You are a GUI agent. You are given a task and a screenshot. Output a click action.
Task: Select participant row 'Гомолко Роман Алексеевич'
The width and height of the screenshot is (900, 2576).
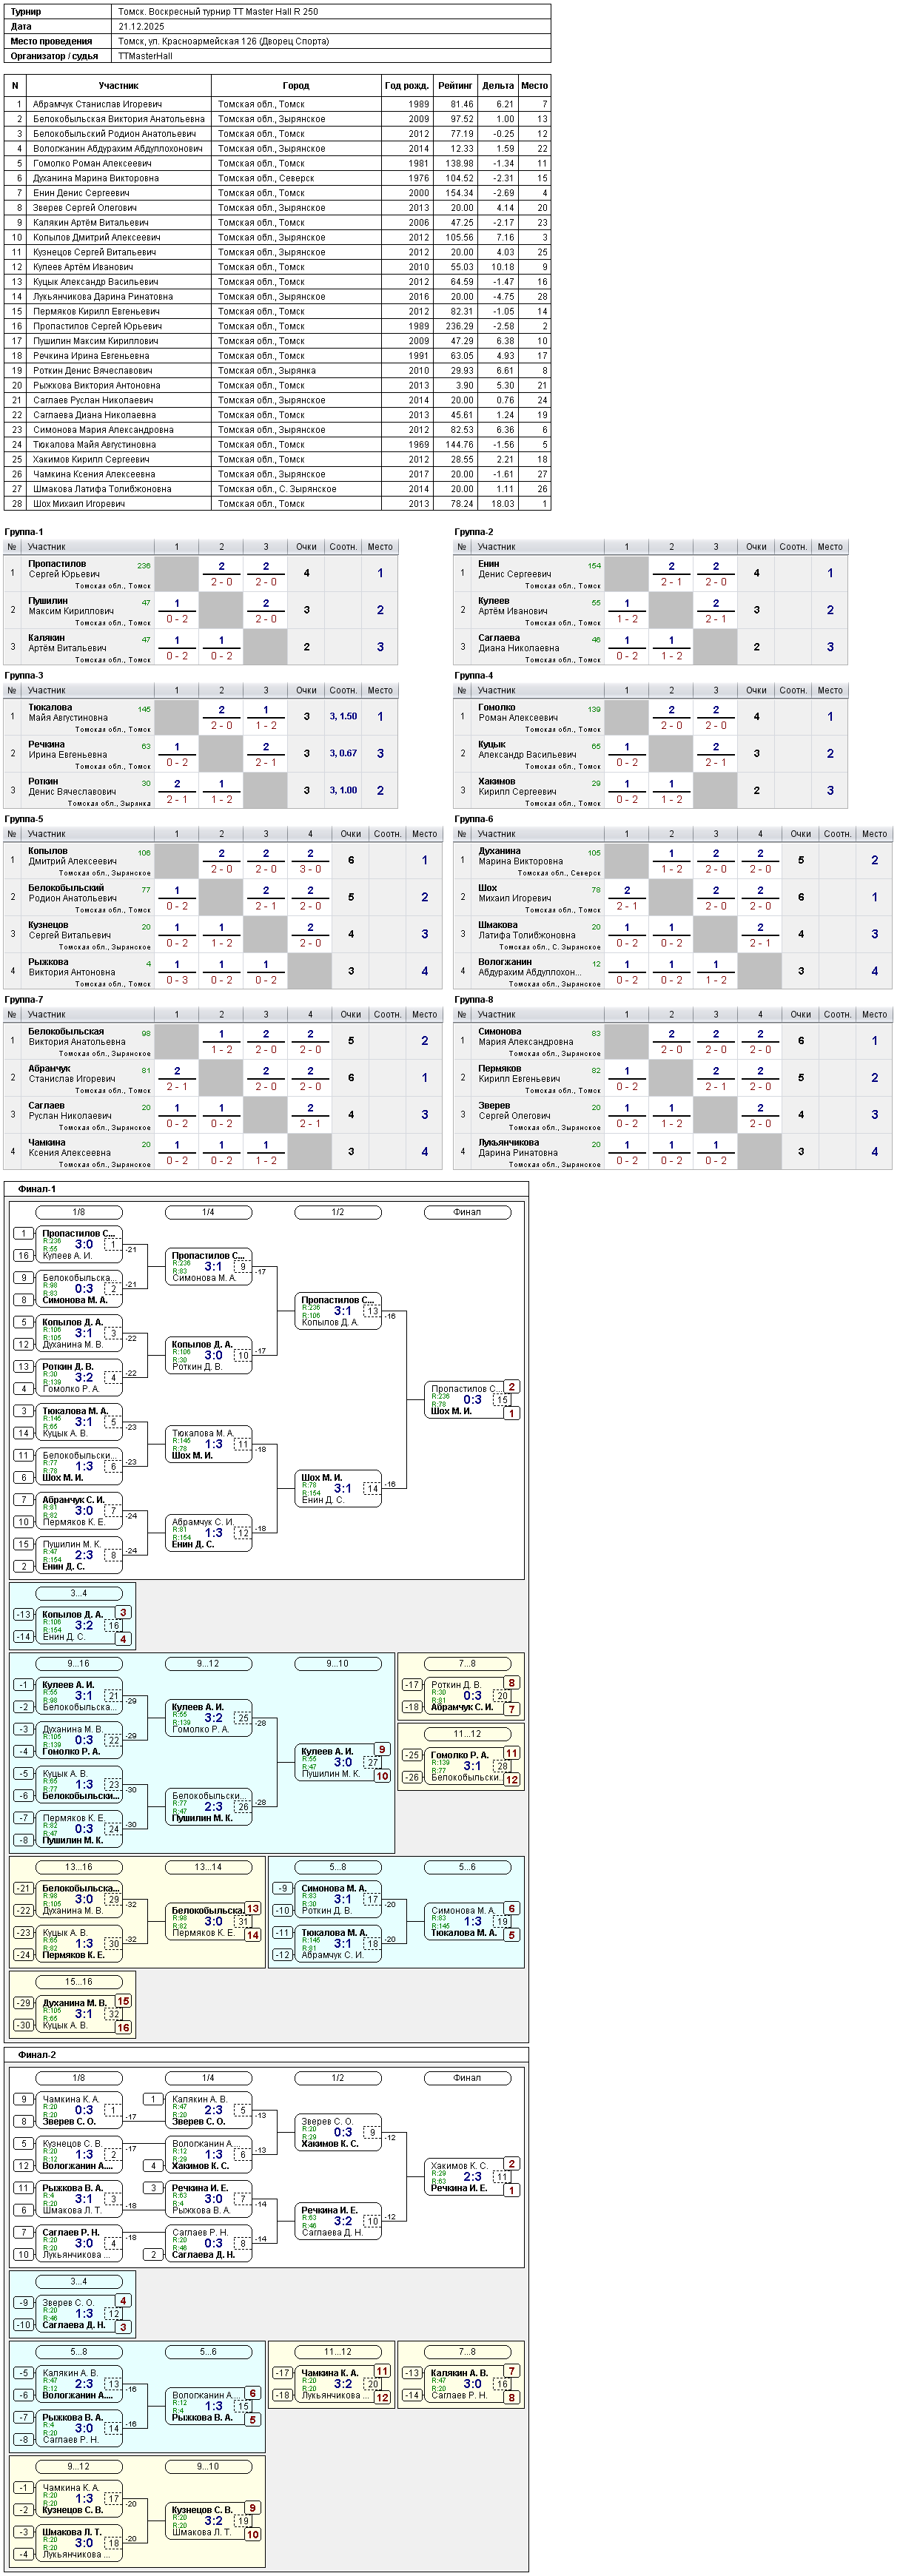point(277,163)
